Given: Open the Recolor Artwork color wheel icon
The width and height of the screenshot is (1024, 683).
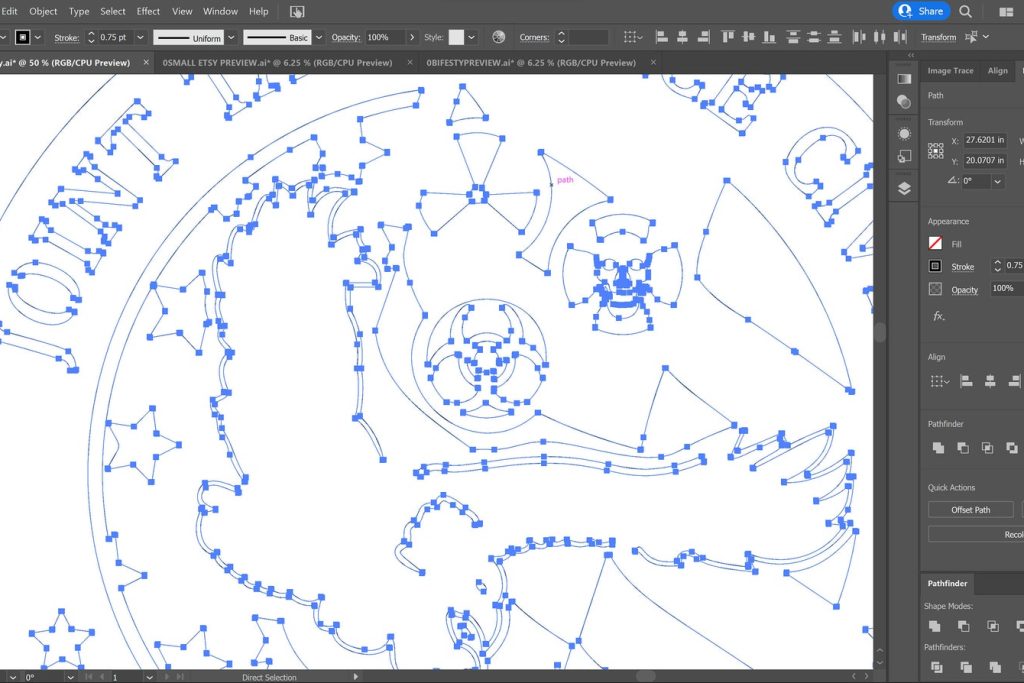Looking at the screenshot, I should click(x=498, y=37).
